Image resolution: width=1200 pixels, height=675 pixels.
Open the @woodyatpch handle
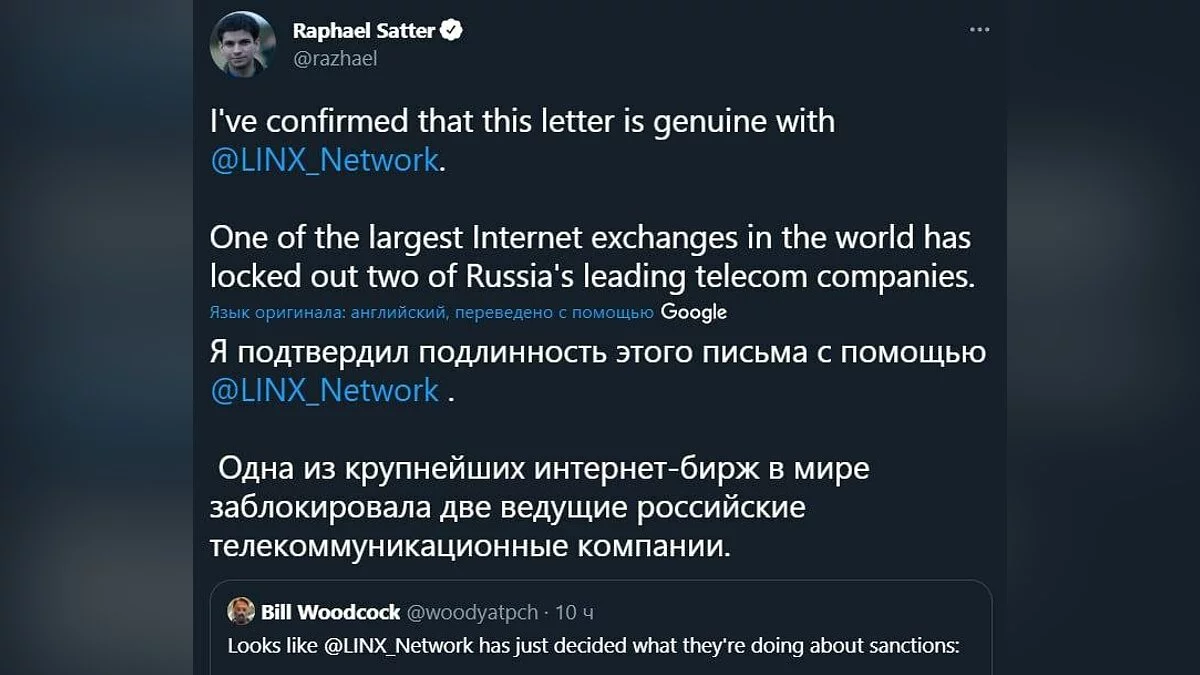click(x=472, y=612)
